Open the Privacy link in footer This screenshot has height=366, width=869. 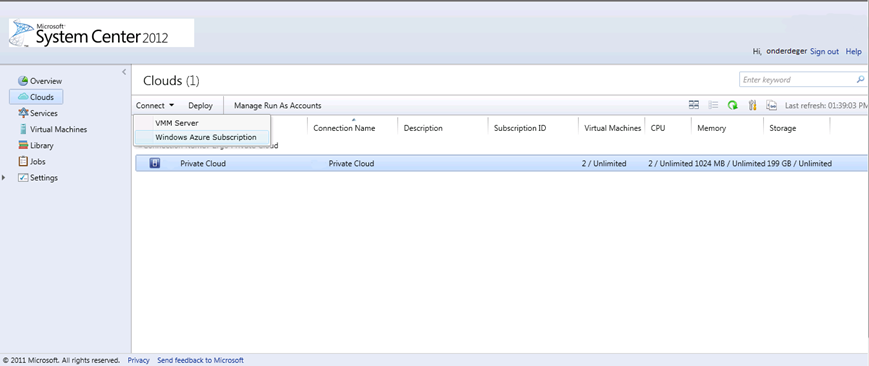tap(139, 360)
